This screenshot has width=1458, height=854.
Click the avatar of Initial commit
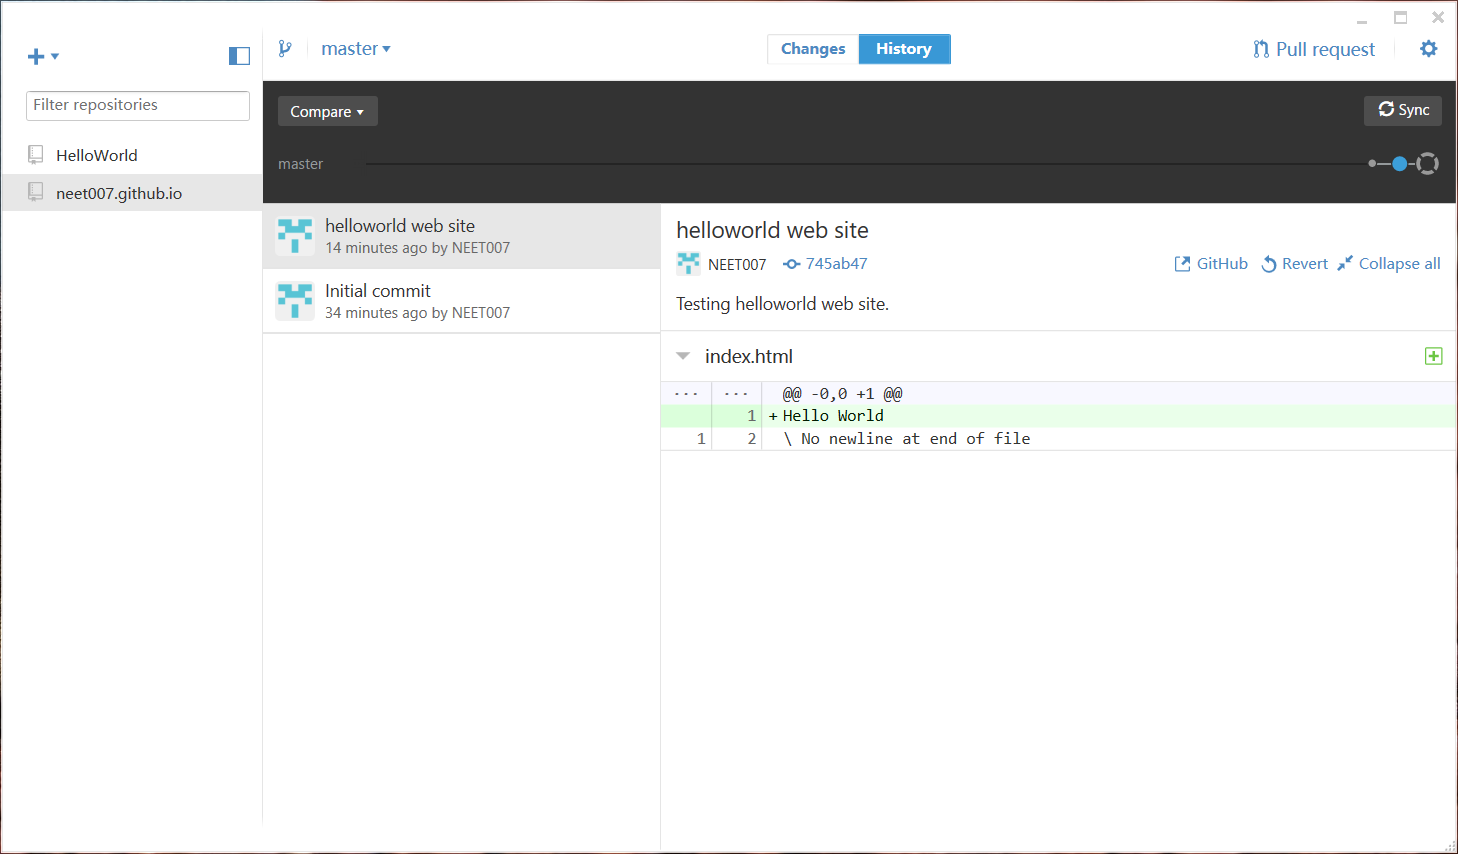click(x=295, y=301)
